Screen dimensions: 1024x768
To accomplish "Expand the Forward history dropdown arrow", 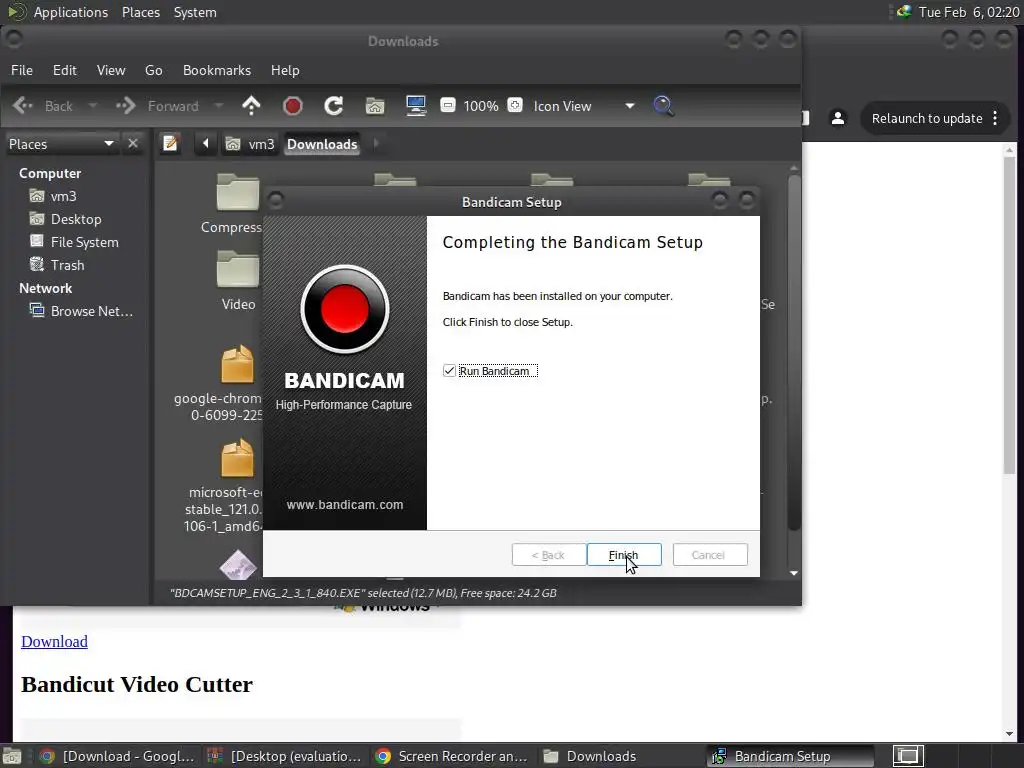I will coord(219,106).
